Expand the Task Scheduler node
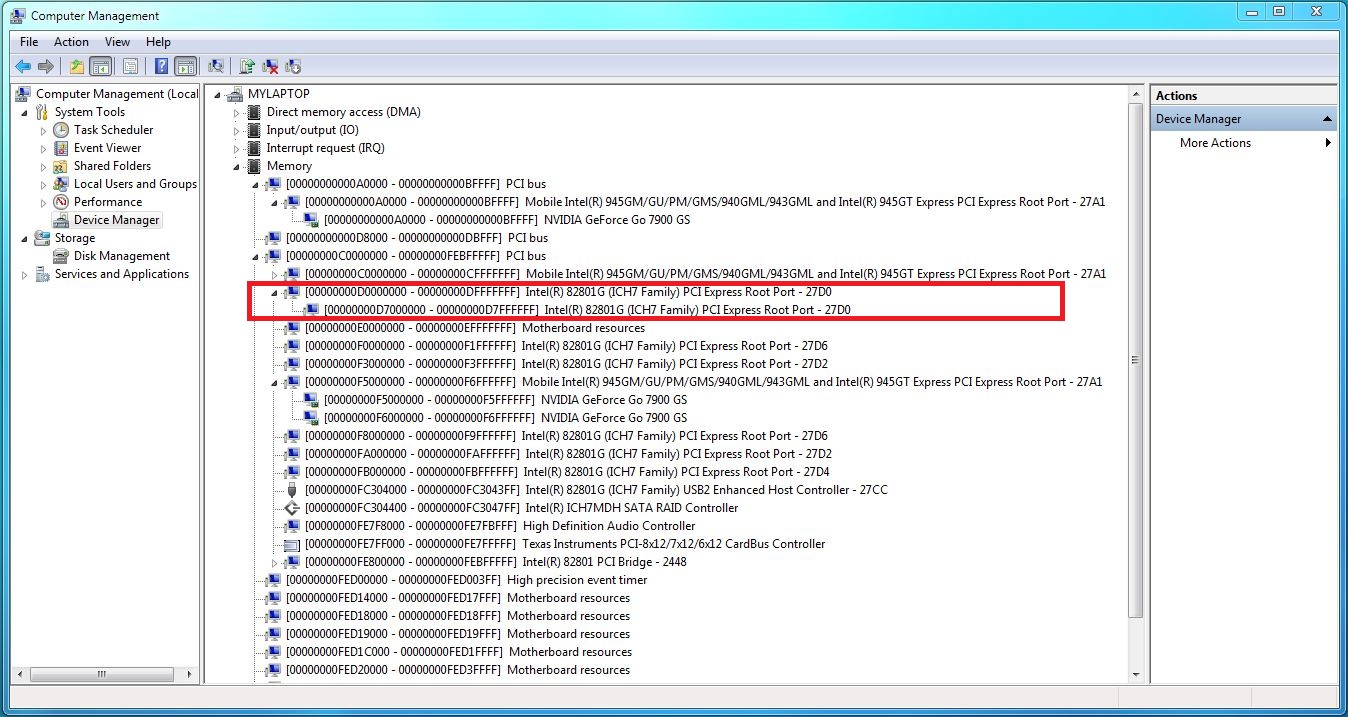Viewport: 1348px width, 717px height. [44, 130]
